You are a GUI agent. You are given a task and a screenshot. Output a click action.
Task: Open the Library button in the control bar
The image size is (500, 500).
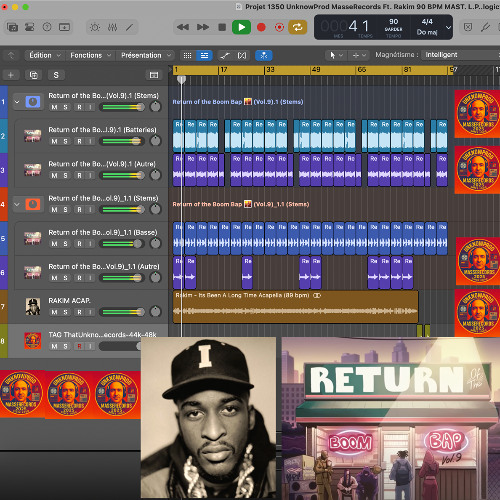[12, 27]
